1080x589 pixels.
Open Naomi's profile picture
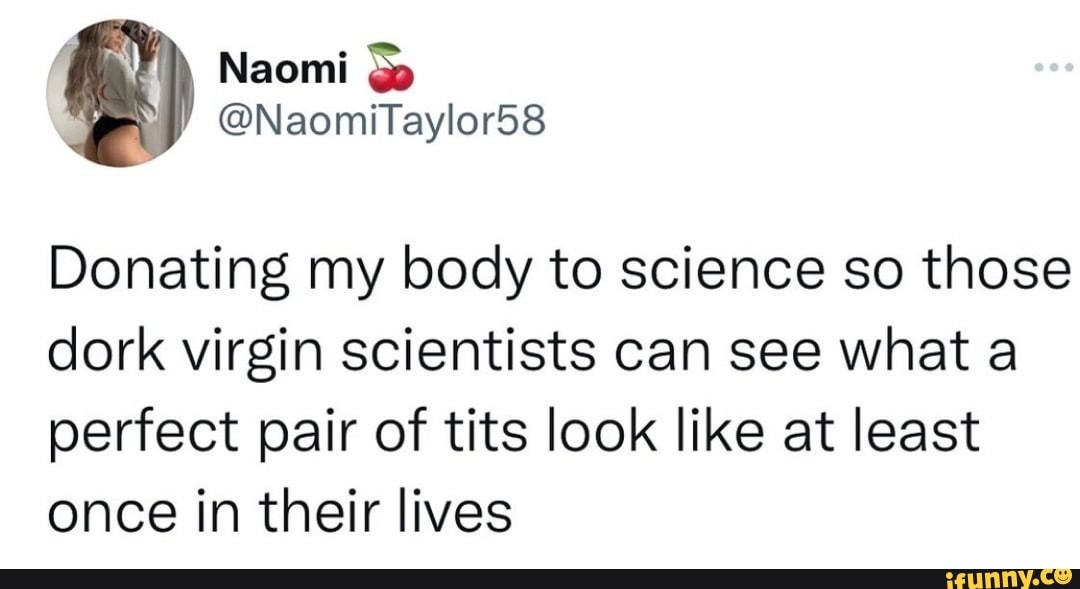[120, 90]
